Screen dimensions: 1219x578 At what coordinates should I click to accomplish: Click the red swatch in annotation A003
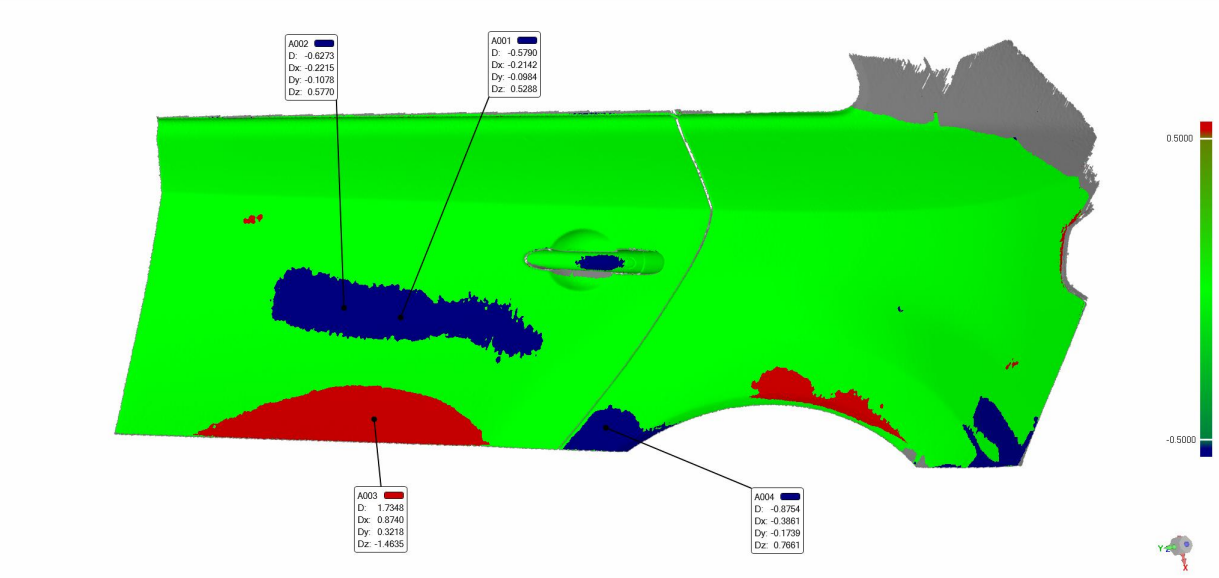coord(393,495)
